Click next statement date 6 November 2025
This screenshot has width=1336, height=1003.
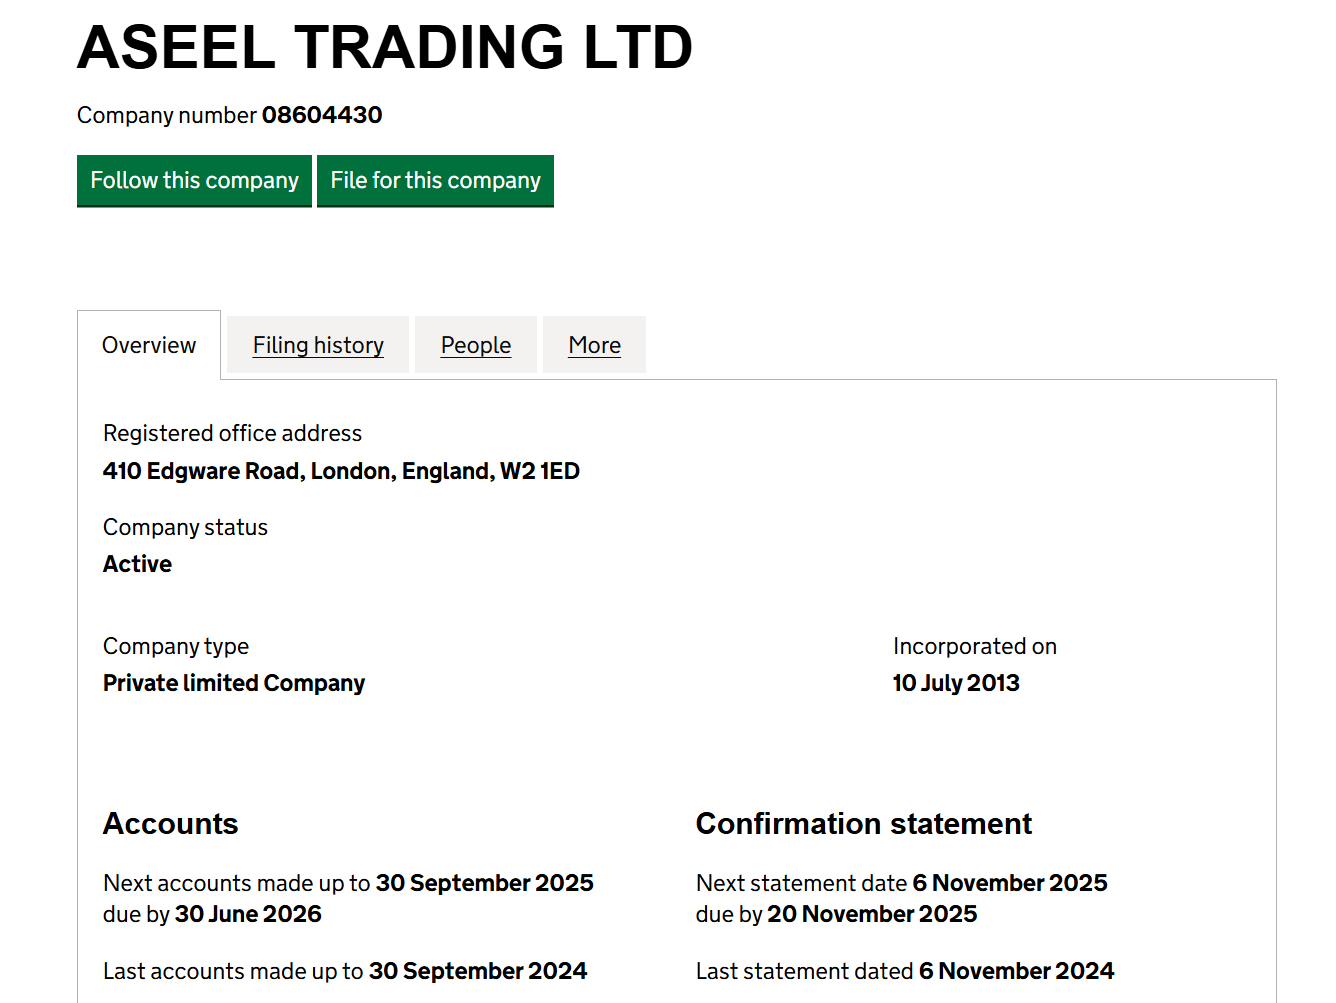1009,883
